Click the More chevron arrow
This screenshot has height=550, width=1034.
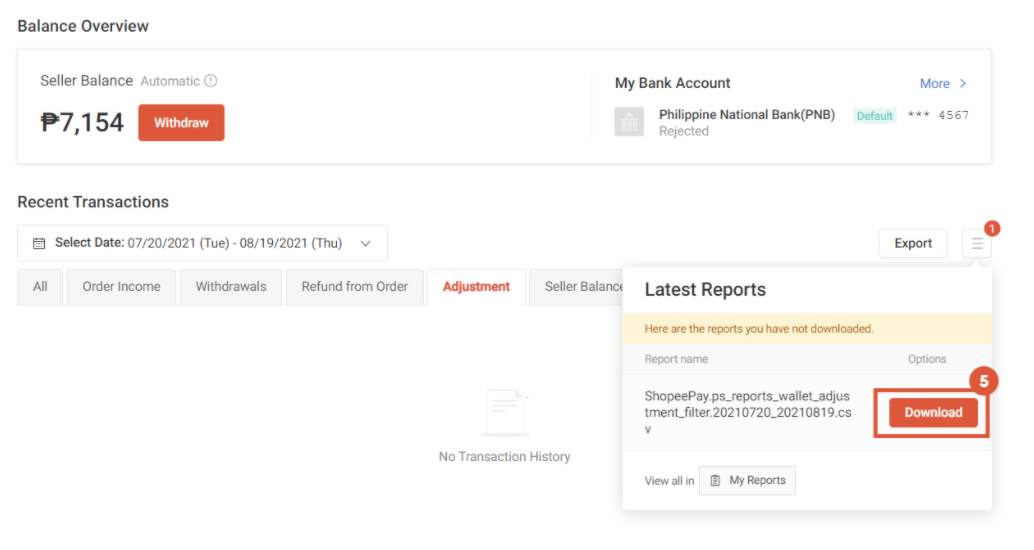(963, 84)
